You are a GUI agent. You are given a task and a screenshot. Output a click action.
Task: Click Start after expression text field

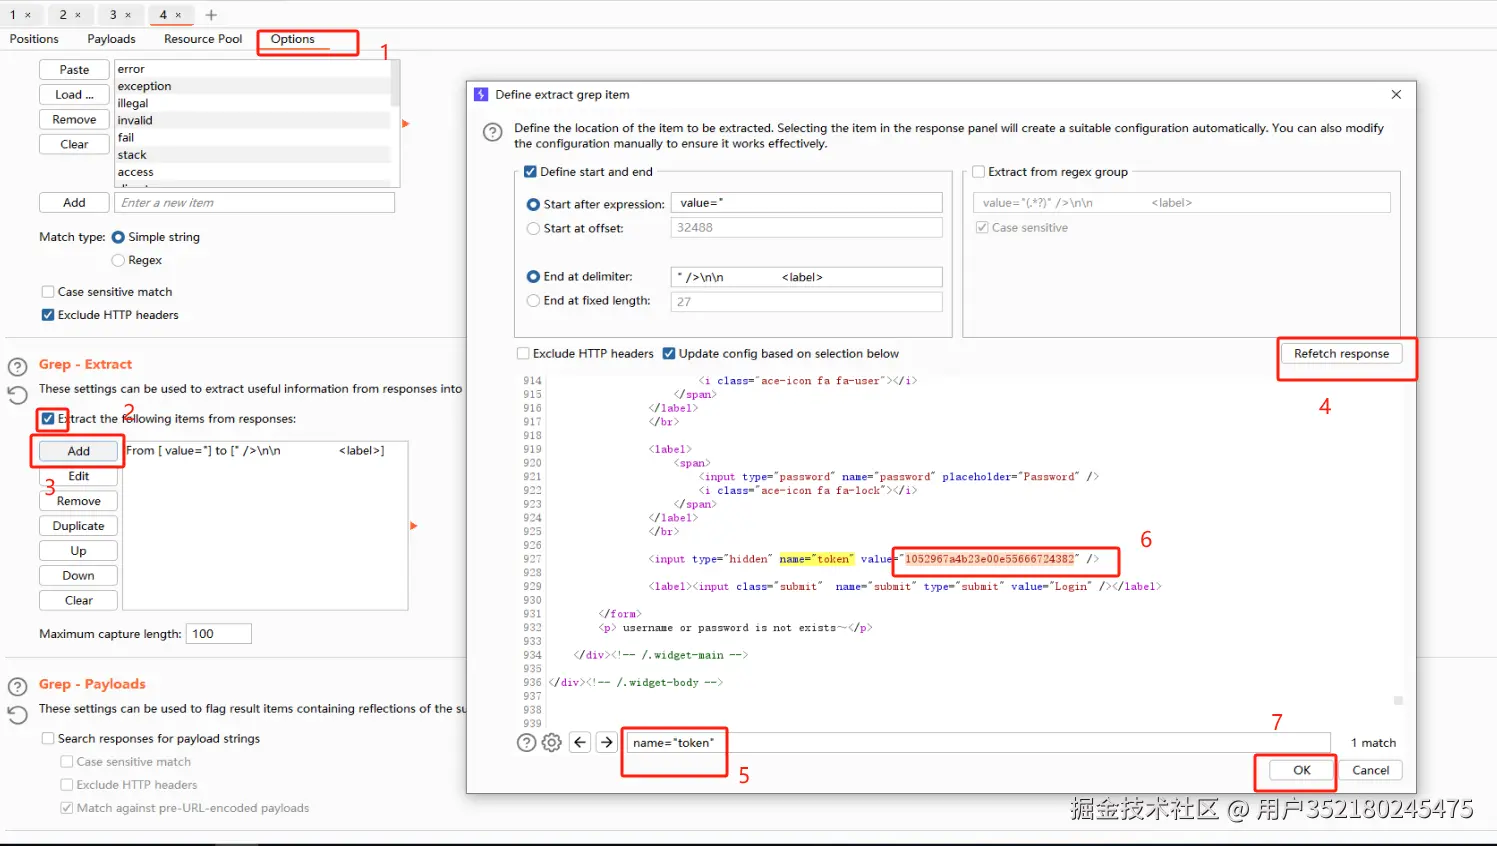[806, 203]
